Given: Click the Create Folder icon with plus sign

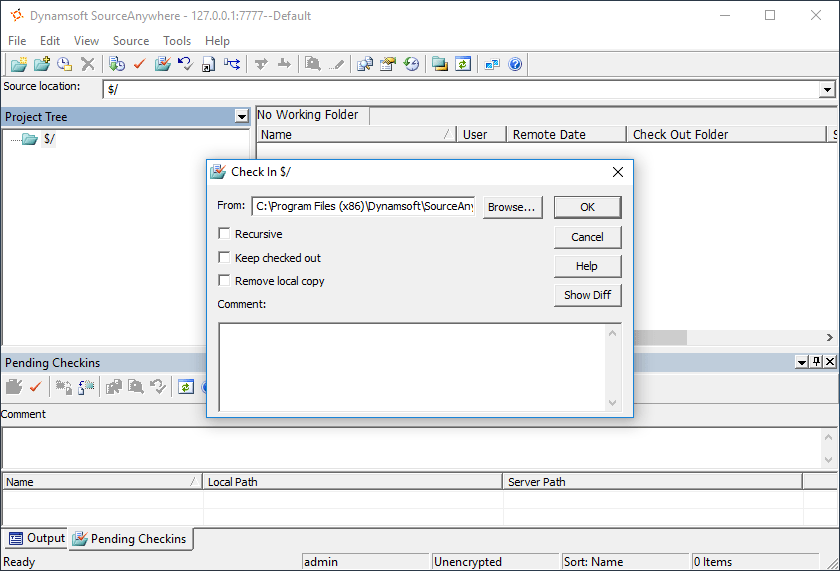Looking at the screenshot, I should [42, 64].
